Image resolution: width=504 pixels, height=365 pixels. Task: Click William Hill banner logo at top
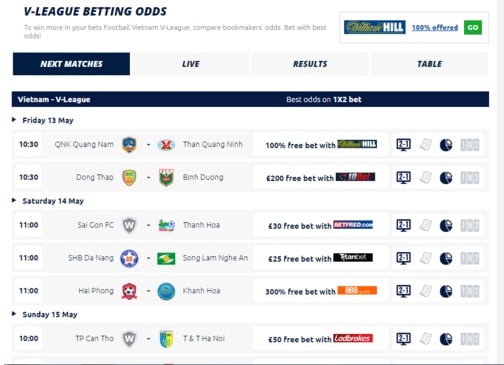tap(375, 27)
